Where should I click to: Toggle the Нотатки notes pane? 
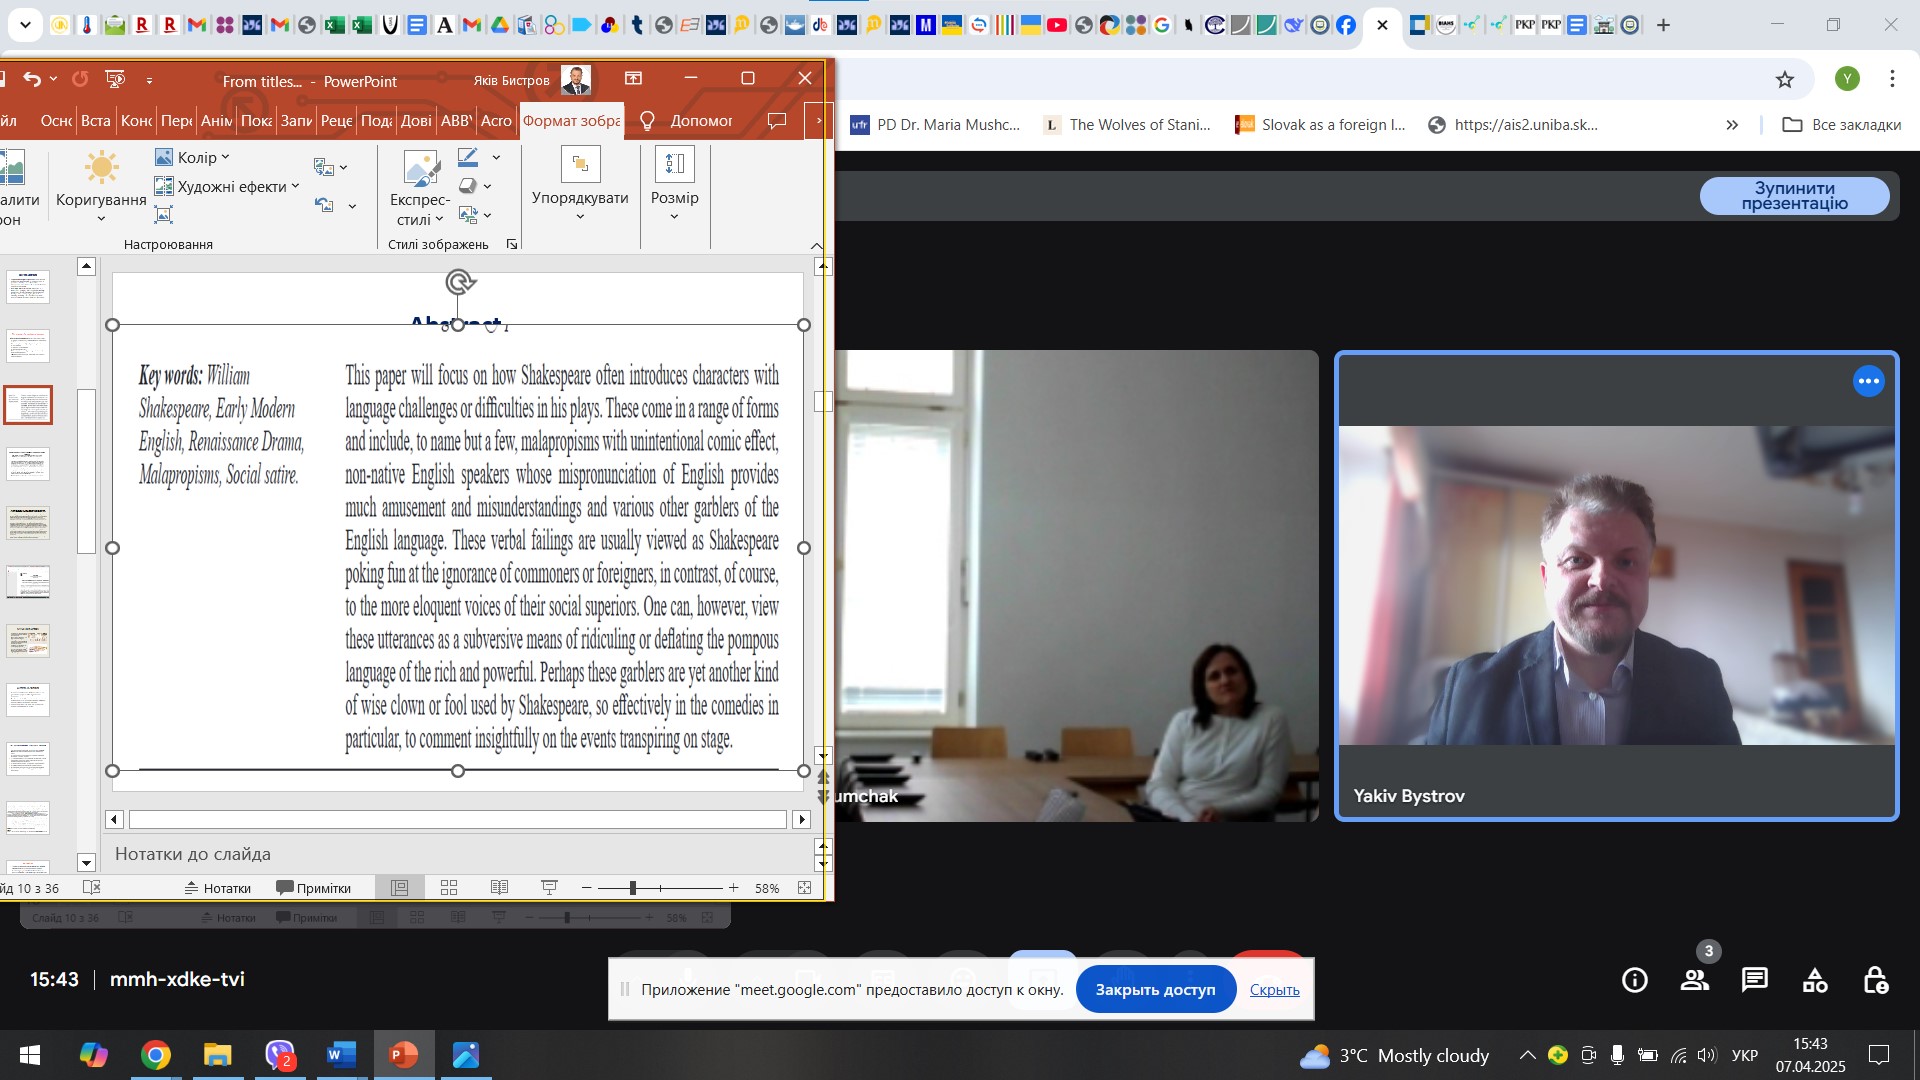217,888
